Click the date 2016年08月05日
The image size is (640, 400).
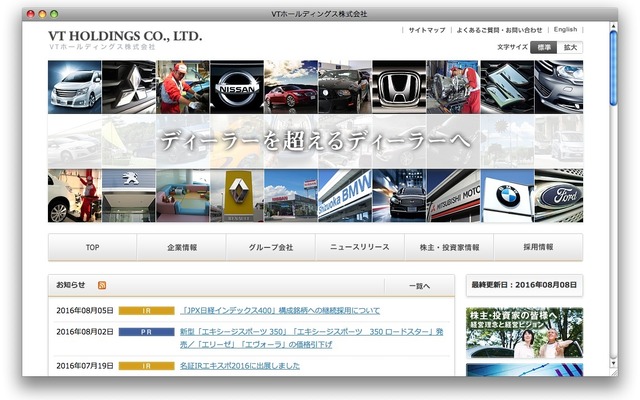click(85, 311)
